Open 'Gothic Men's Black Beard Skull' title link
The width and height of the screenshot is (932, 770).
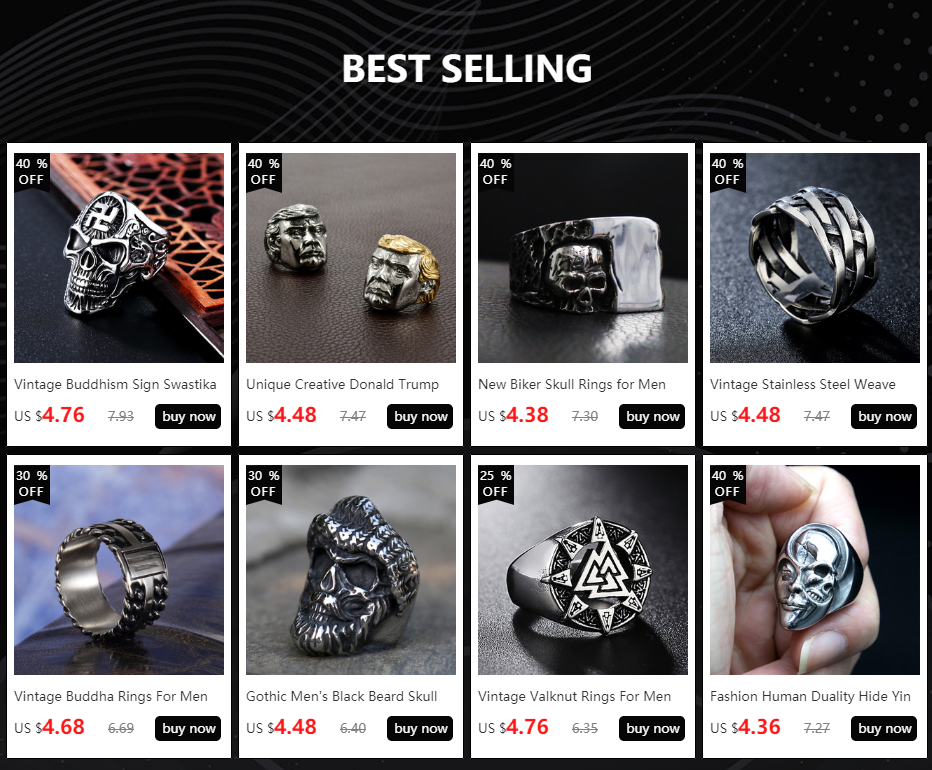click(342, 696)
